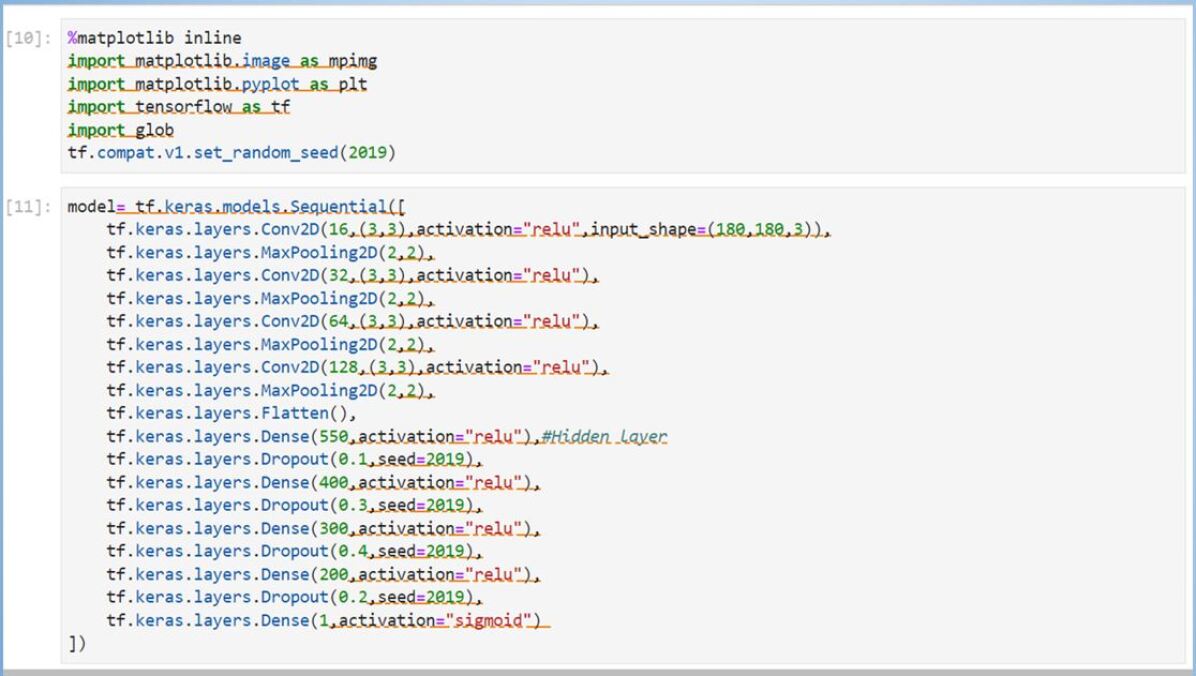Click the #Hidden Layer comment

coord(604,436)
